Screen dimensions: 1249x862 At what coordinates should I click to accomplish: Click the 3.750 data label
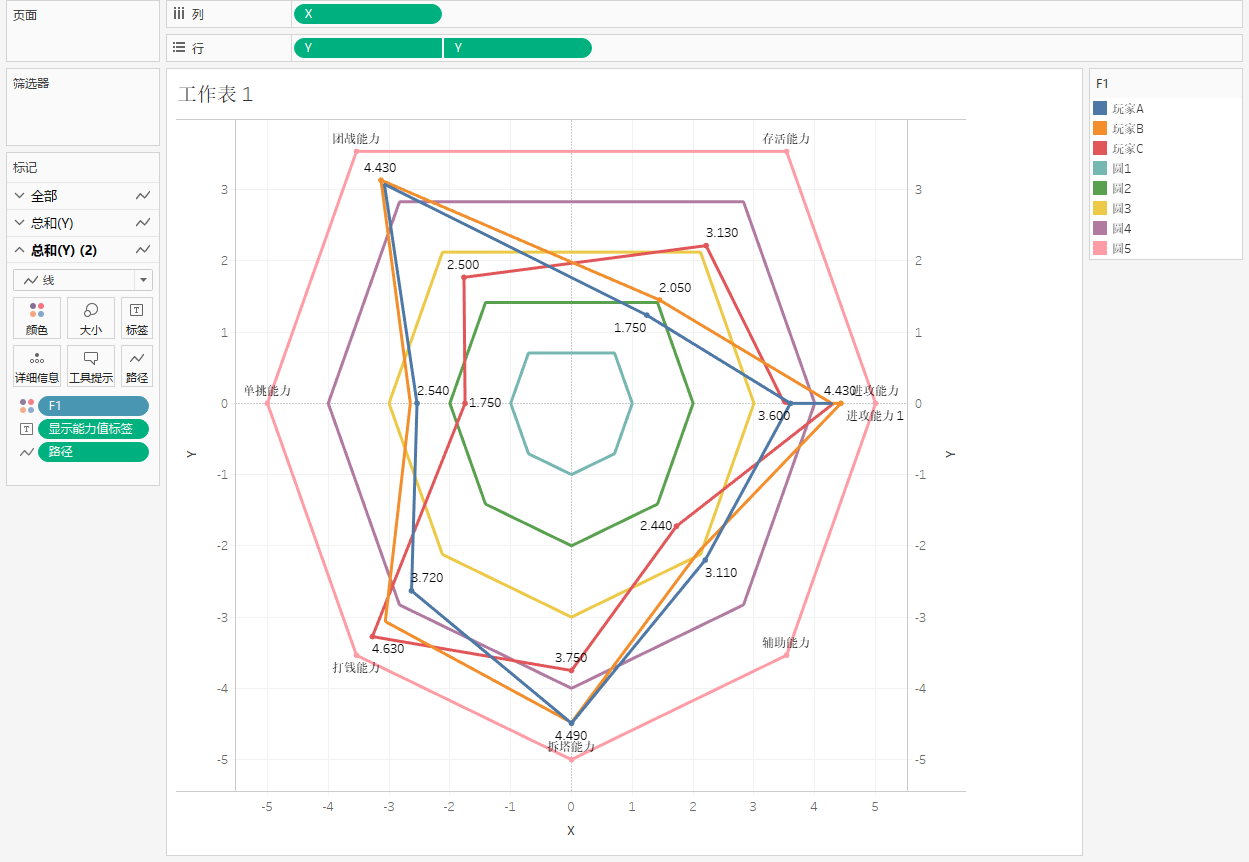571,658
